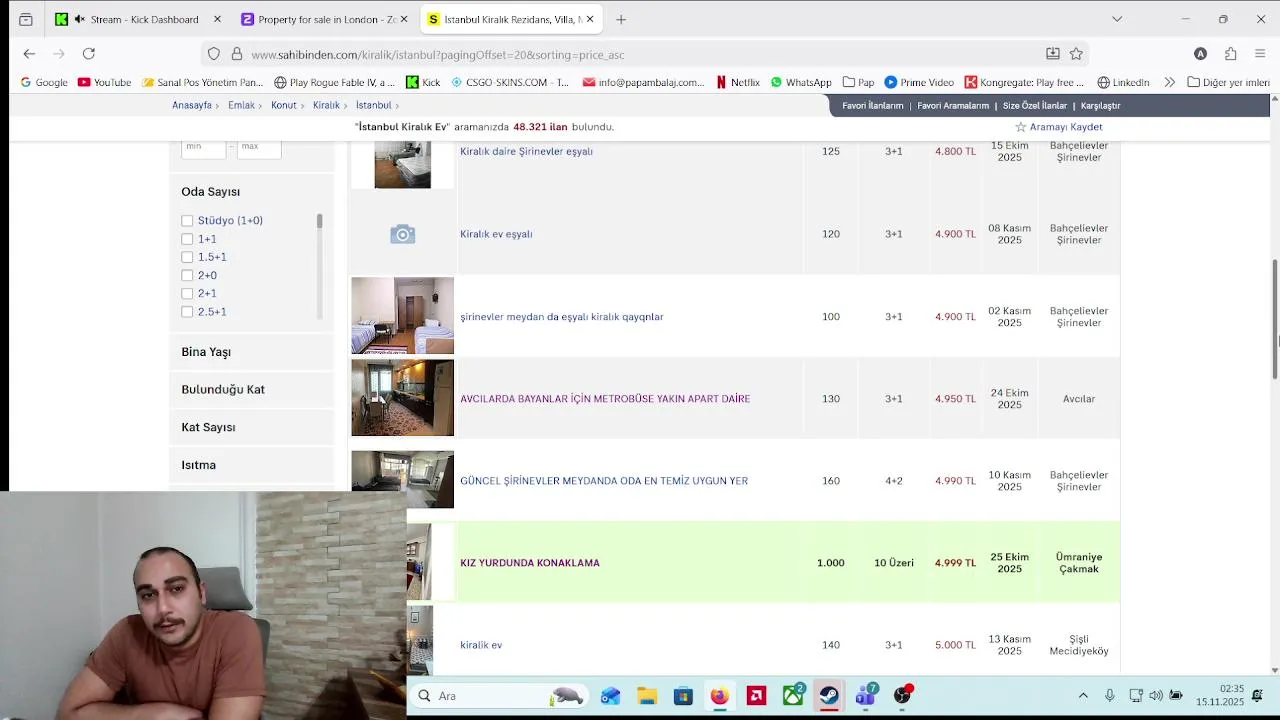This screenshot has height=720, width=1280.
Task: Mute the Kick Dashboard tab audio
Action: [x=79, y=19]
